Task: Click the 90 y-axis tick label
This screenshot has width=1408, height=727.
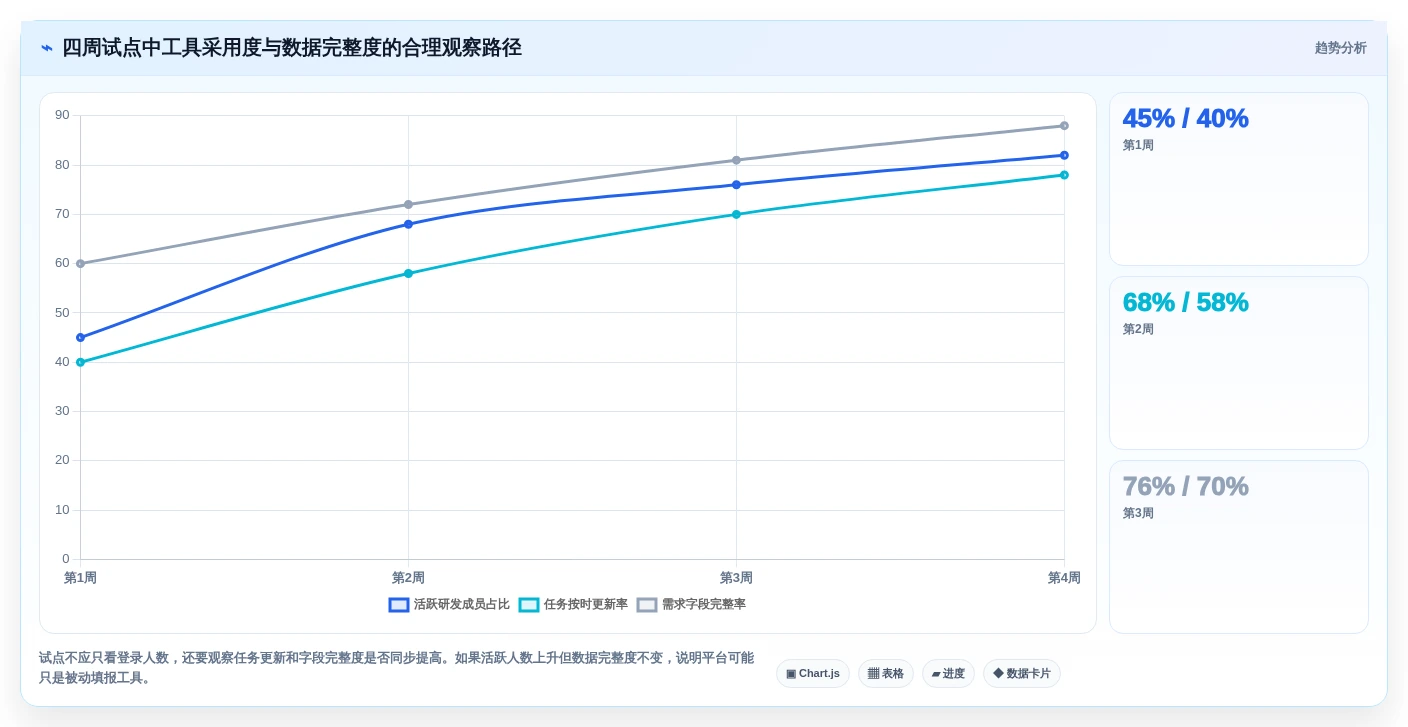Action: pyautogui.click(x=62, y=115)
